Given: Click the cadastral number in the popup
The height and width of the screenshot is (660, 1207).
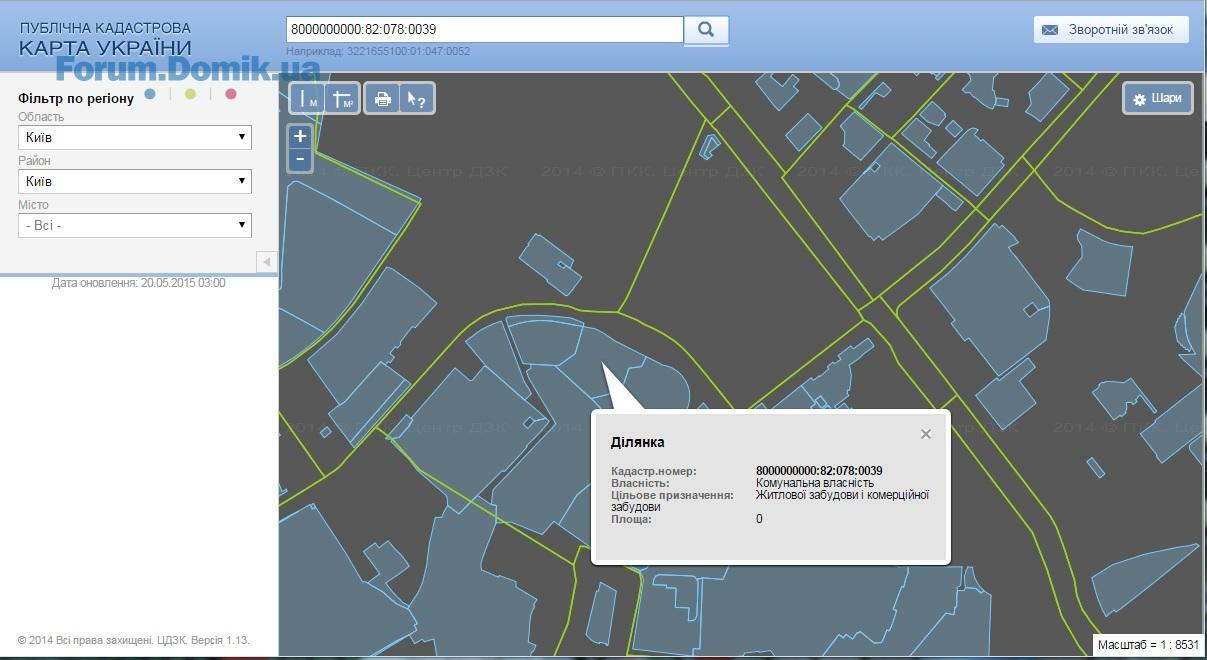Looking at the screenshot, I should [x=818, y=471].
